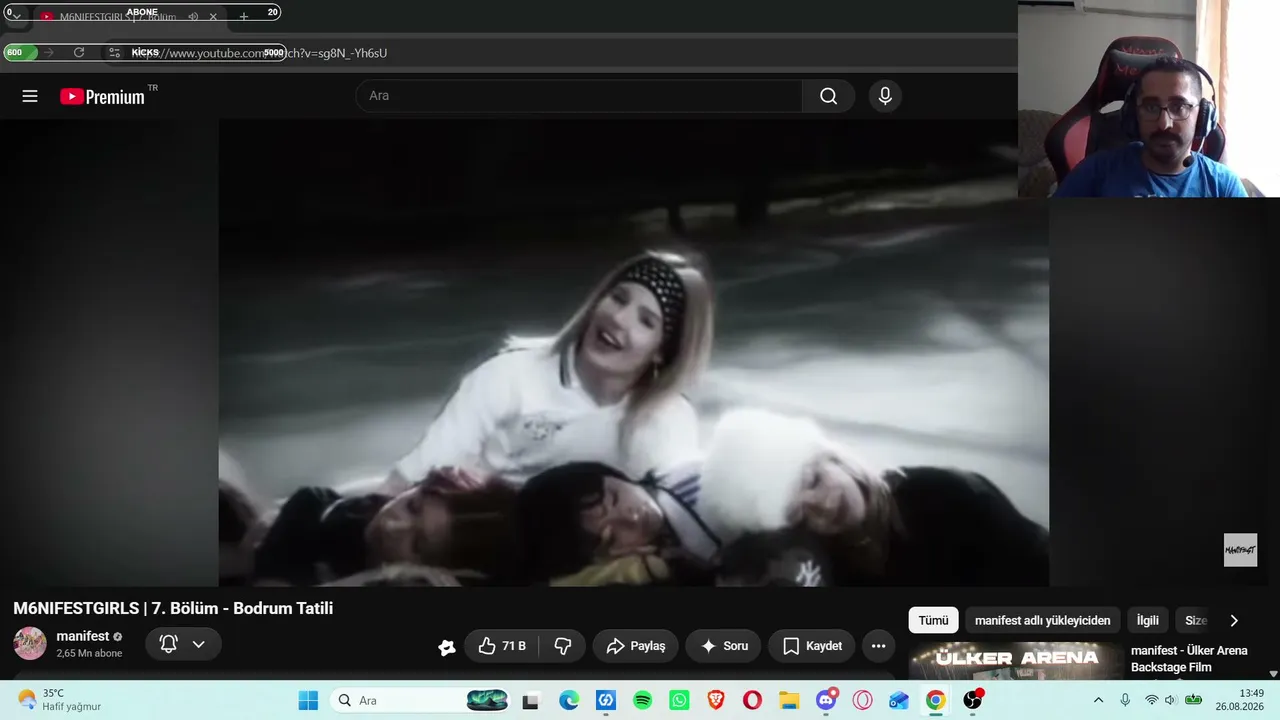
Task: Toggle the notification bell for manifest
Action: (x=168, y=644)
